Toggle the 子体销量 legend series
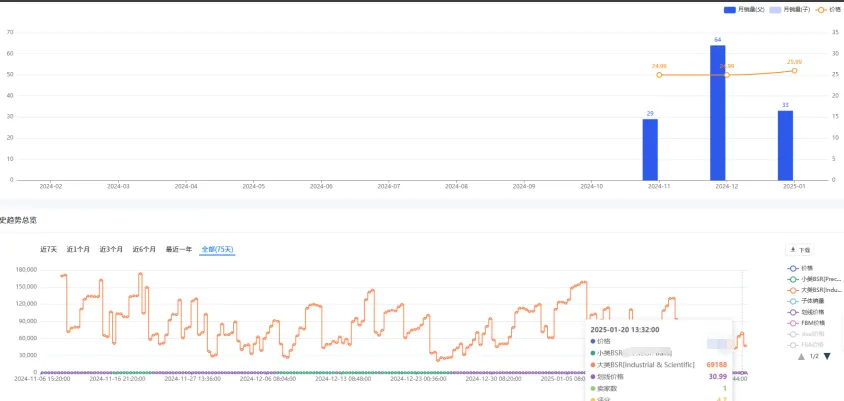Viewport: 844px width, 401px height. [804, 301]
